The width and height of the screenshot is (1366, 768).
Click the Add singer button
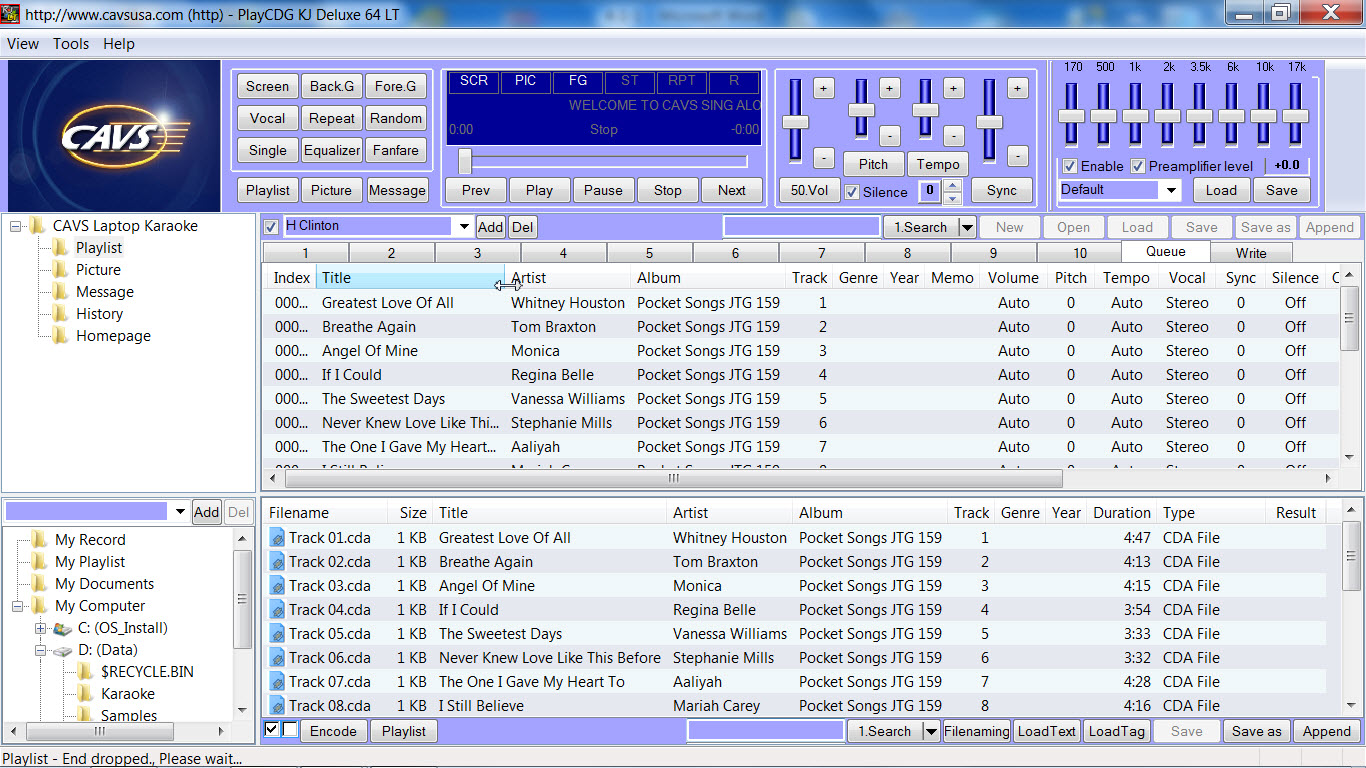pyautogui.click(x=490, y=227)
